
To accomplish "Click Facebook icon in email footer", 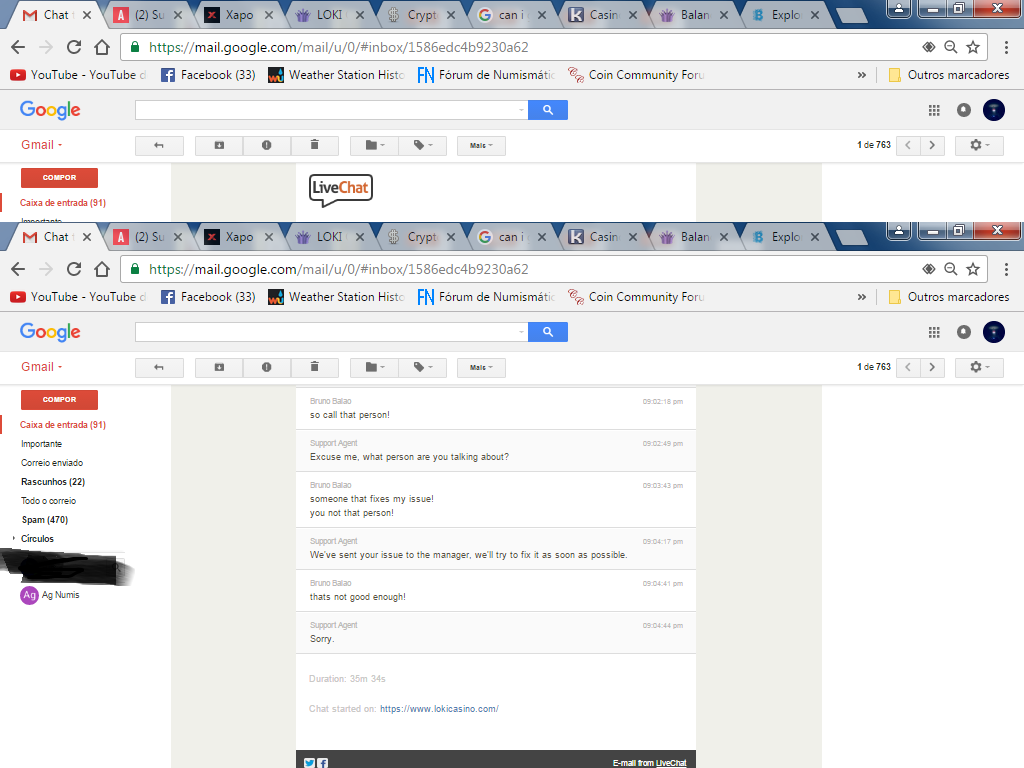I will tap(323, 762).
